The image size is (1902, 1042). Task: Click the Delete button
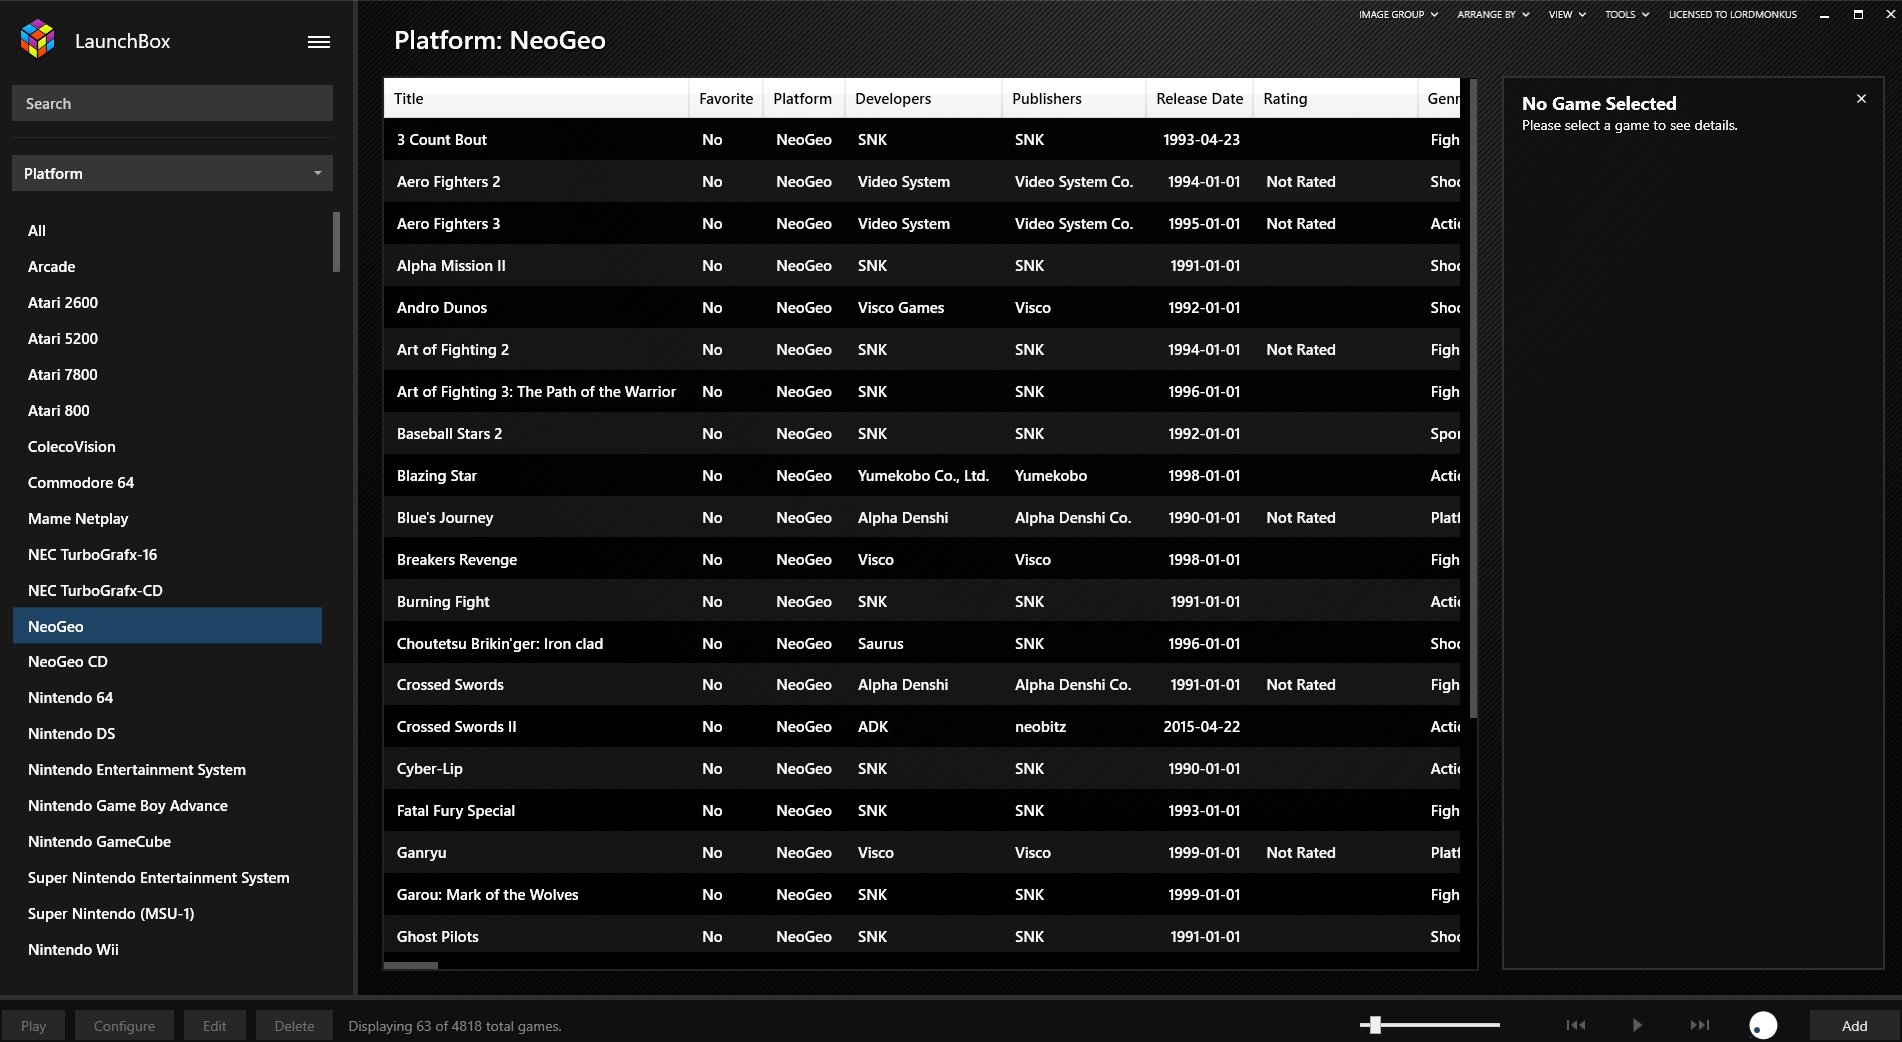point(294,1026)
